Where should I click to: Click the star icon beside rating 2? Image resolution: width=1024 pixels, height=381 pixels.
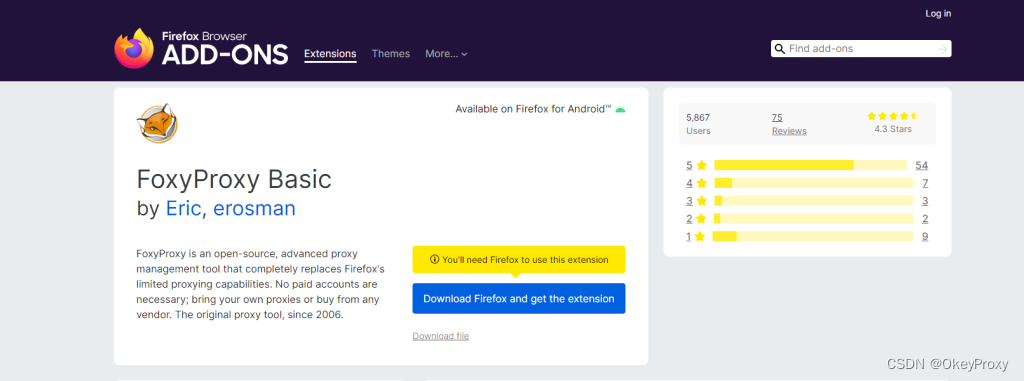701,218
